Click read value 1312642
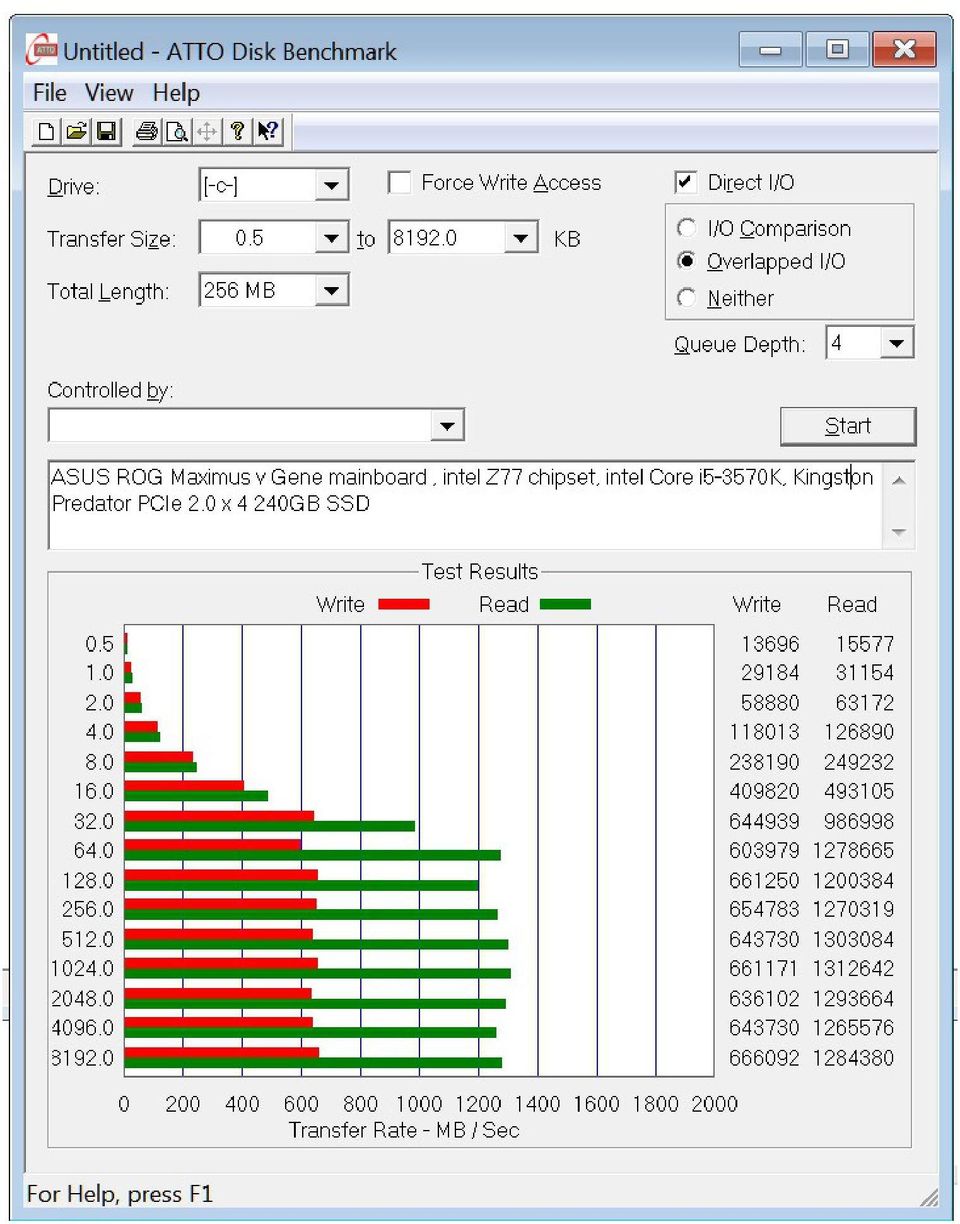The height and width of the screenshot is (1224, 960). [x=853, y=969]
